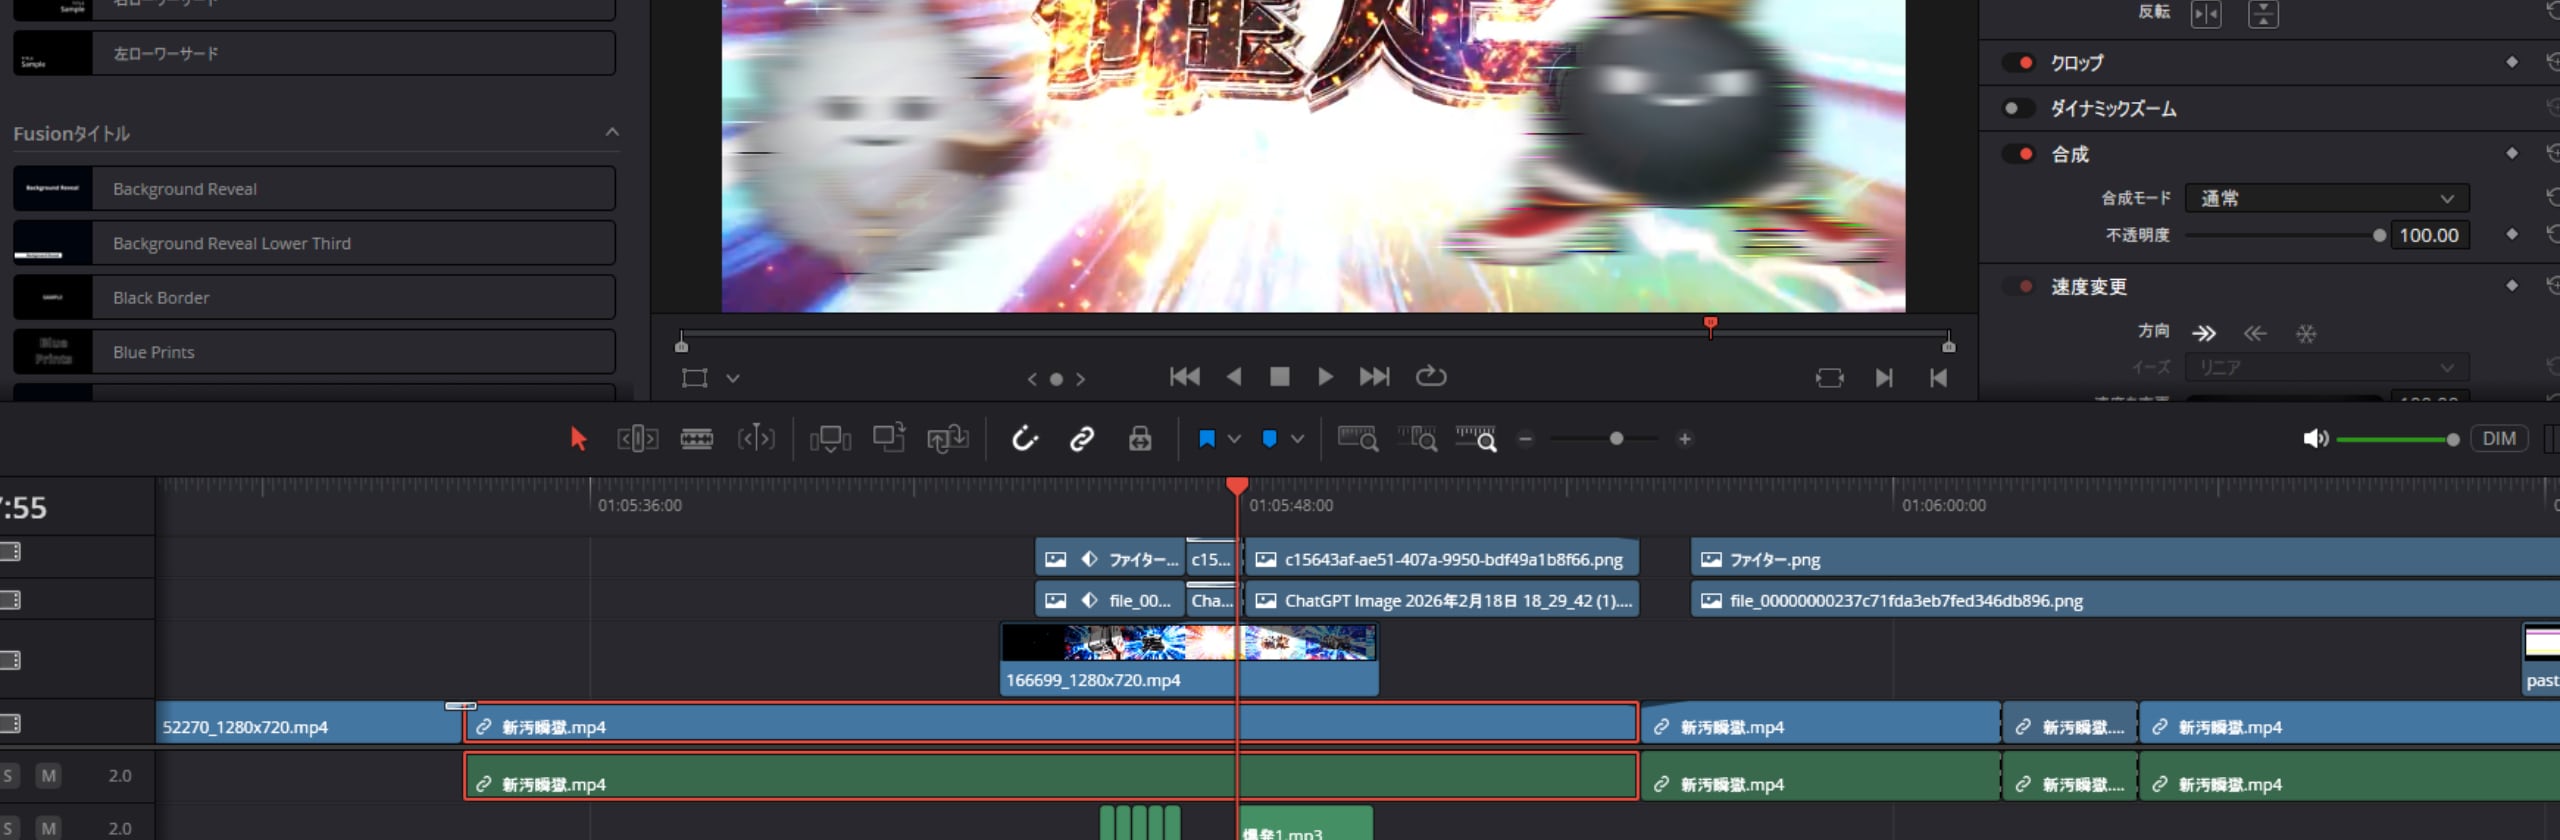The width and height of the screenshot is (2560, 840).
Task: Select the Blue Prints title
Action: coord(314,352)
